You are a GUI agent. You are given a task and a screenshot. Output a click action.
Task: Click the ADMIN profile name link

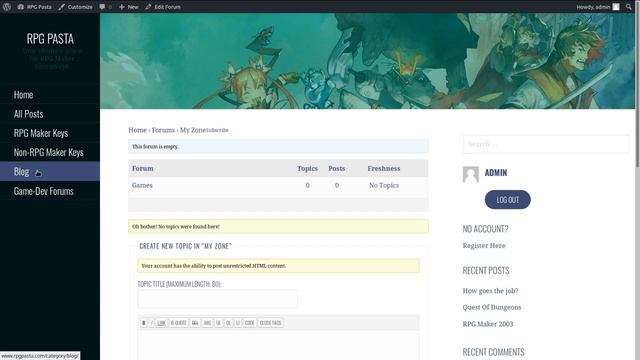click(x=496, y=173)
